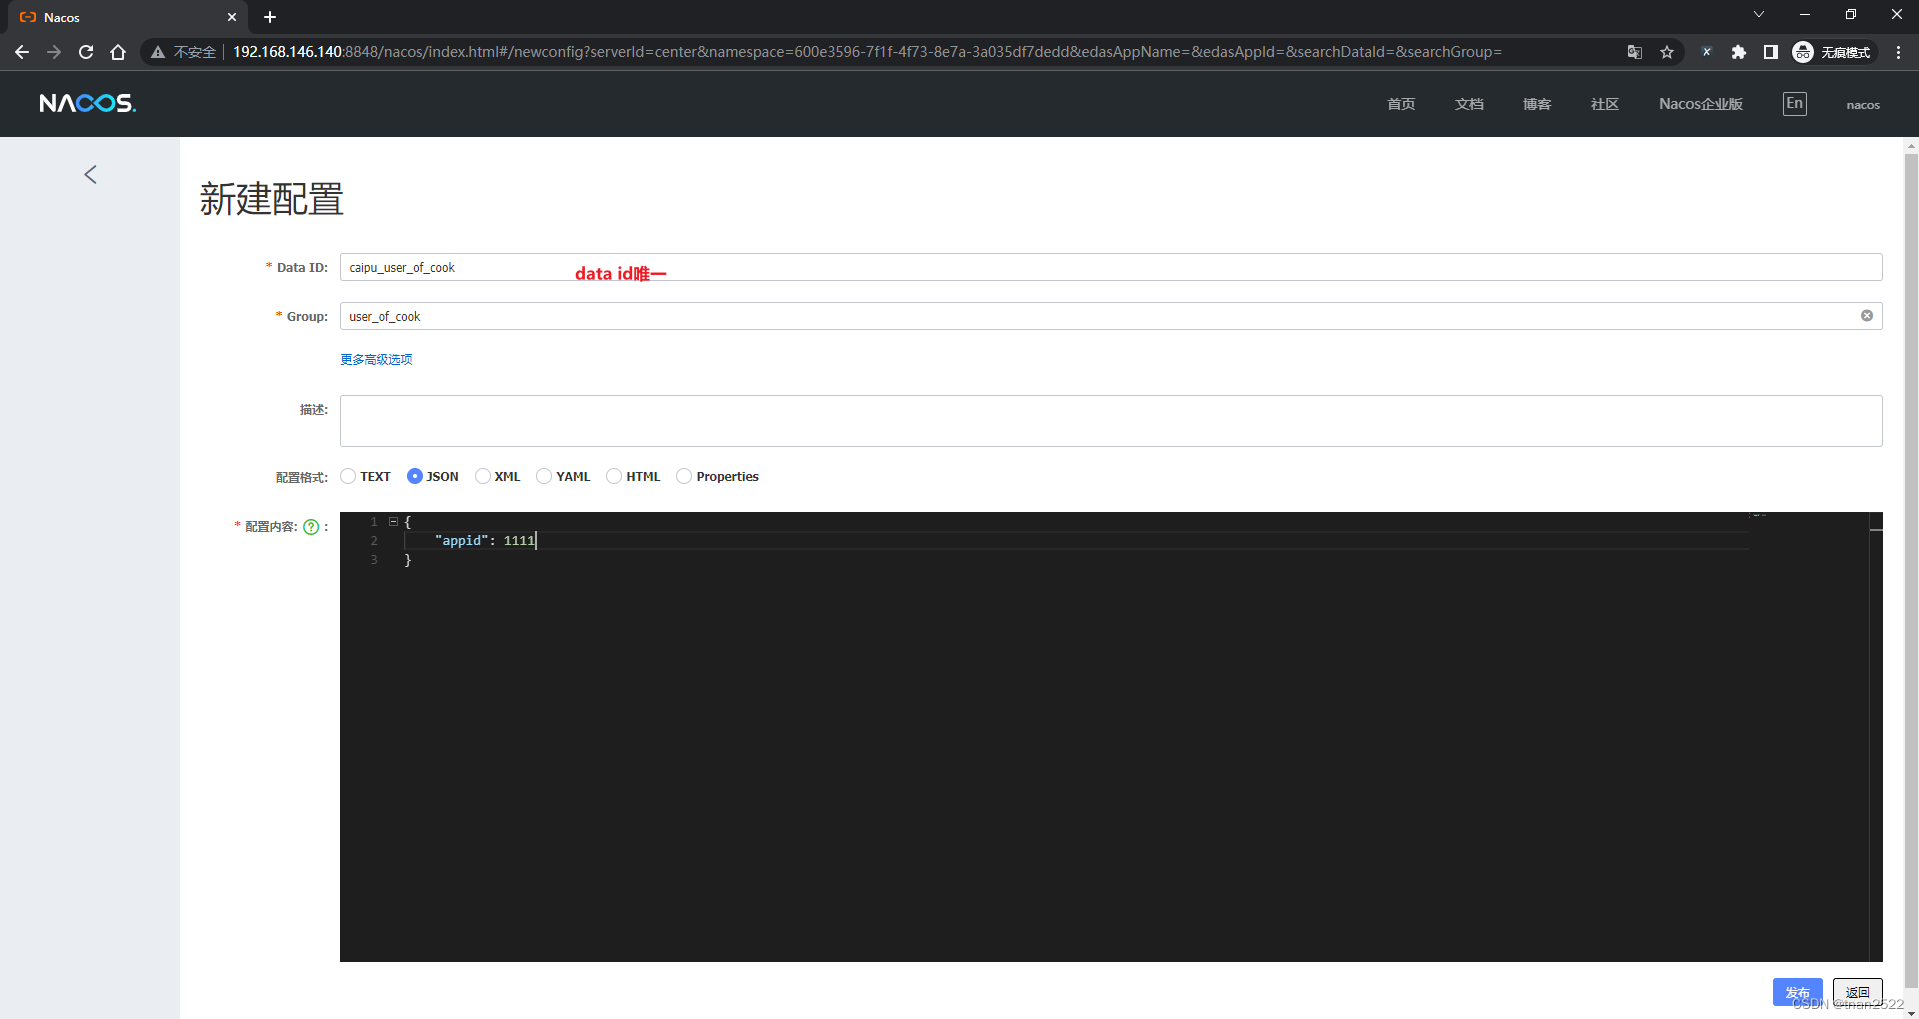Collapse the JSON block fold marker on line 1
The width and height of the screenshot is (1919, 1019).
[x=393, y=522]
